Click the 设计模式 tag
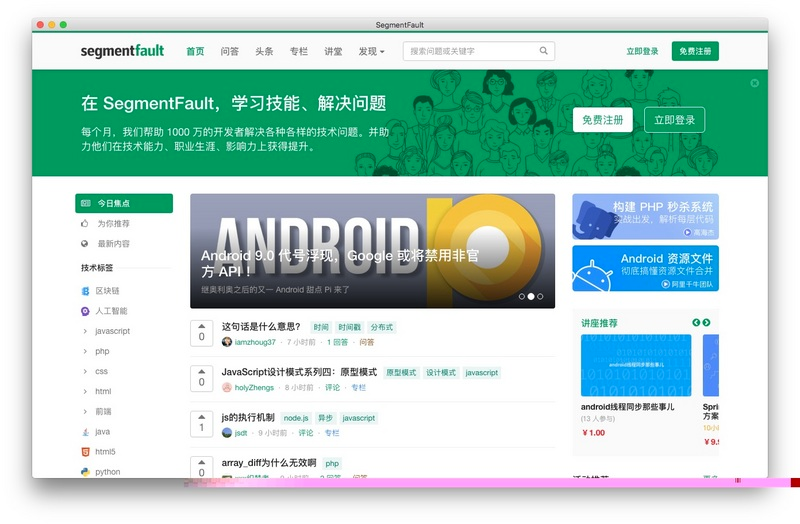The height and width of the screenshot is (524, 800). (441, 372)
